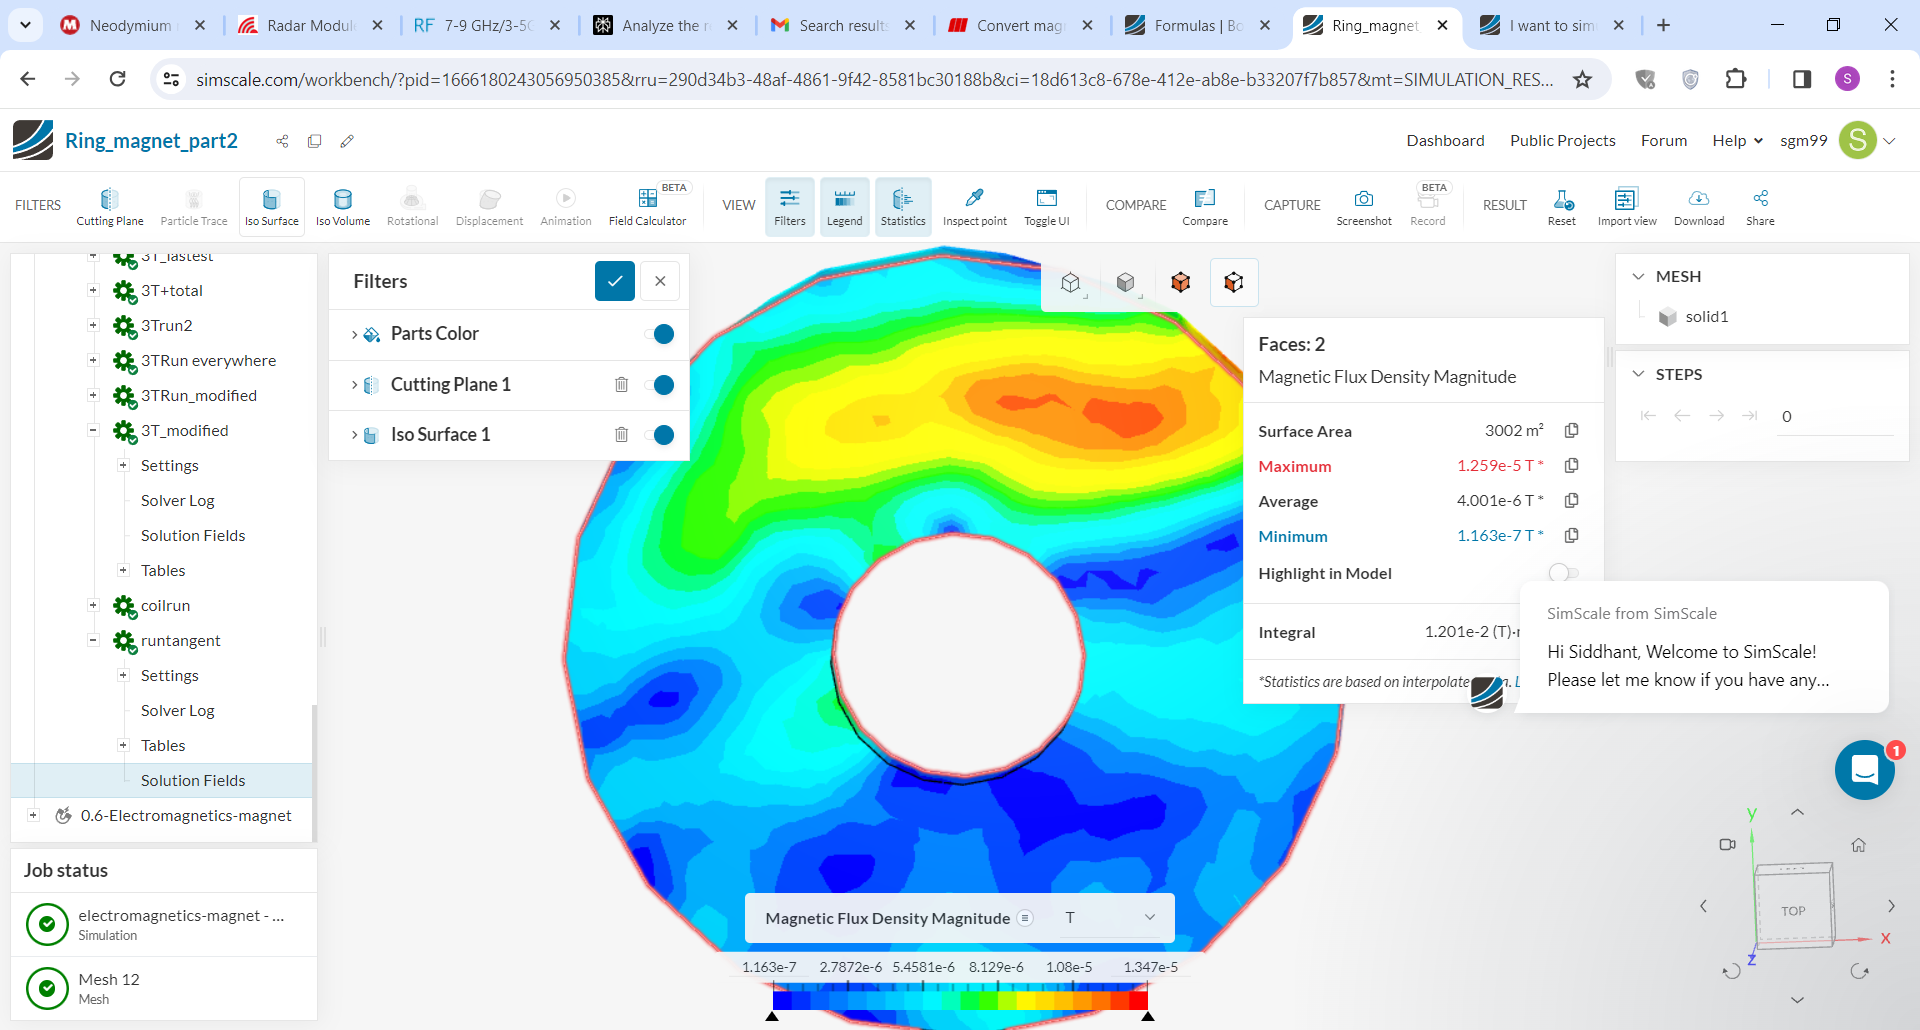The width and height of the screenshot is (1920, 1030).
Task: Activate the Inspect point tool
Action: click(x=975, y=206)
